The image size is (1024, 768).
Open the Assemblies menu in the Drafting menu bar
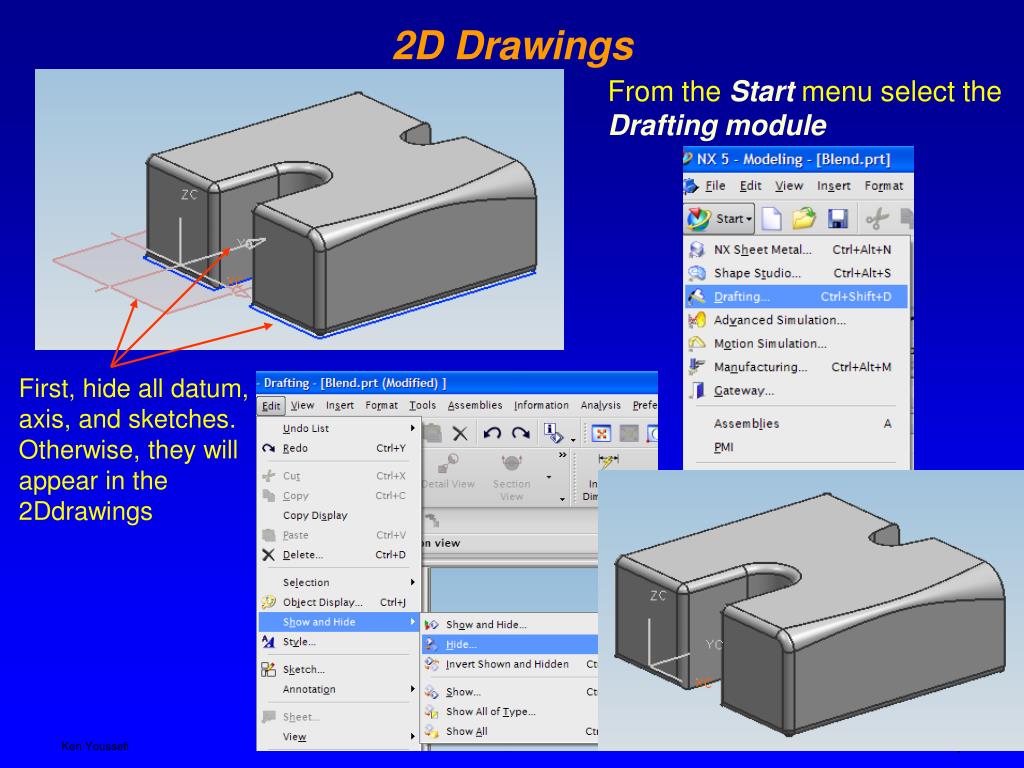click(x=475, y=406)
